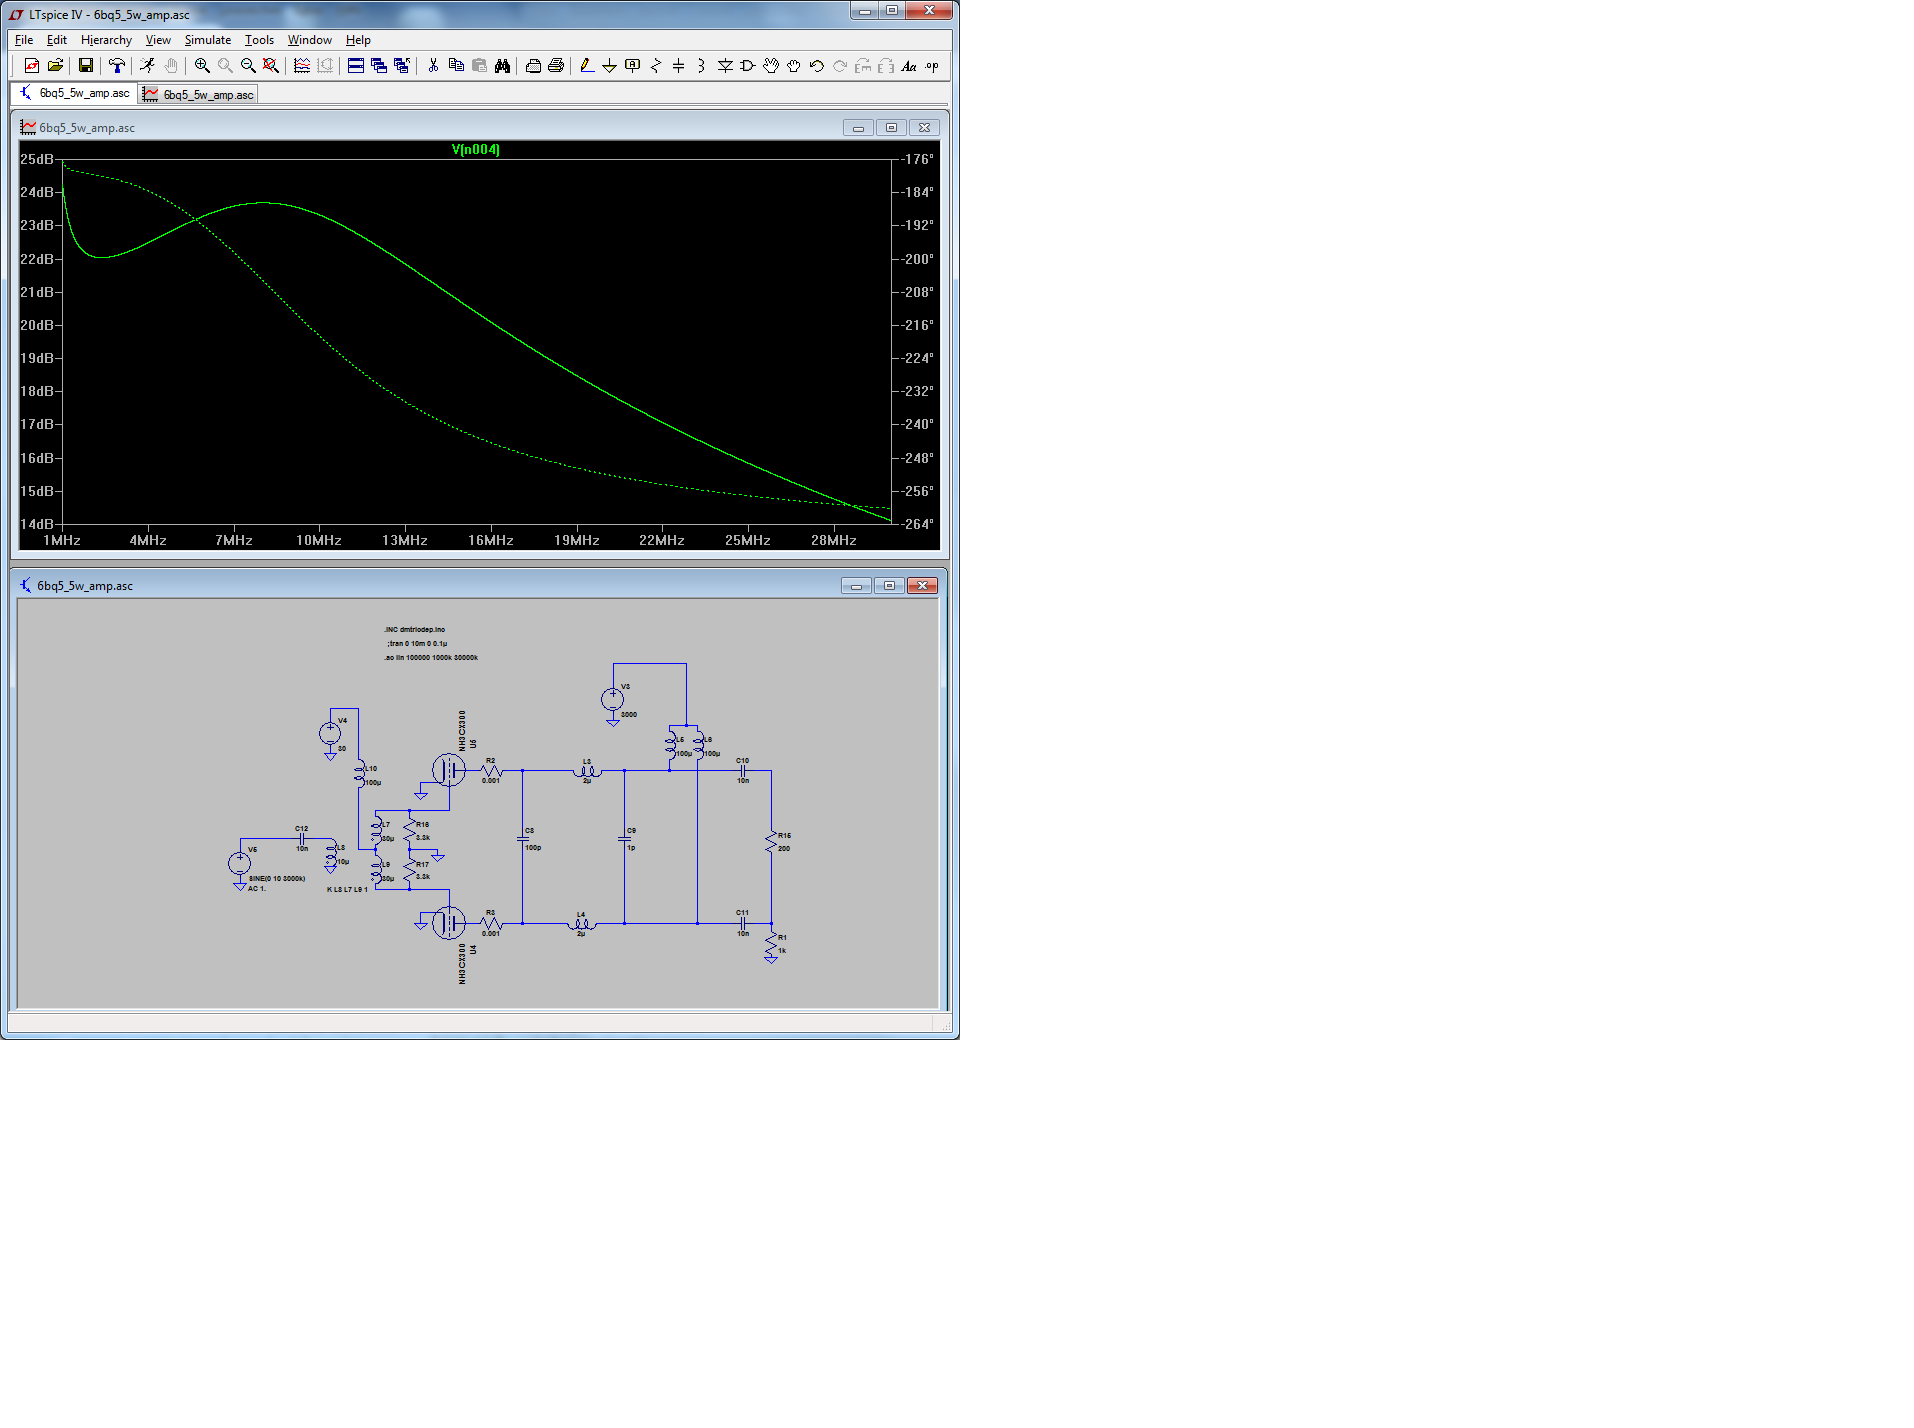1914x1428 pixels.
Task: Open the File menu
Action: pos(24,40)
